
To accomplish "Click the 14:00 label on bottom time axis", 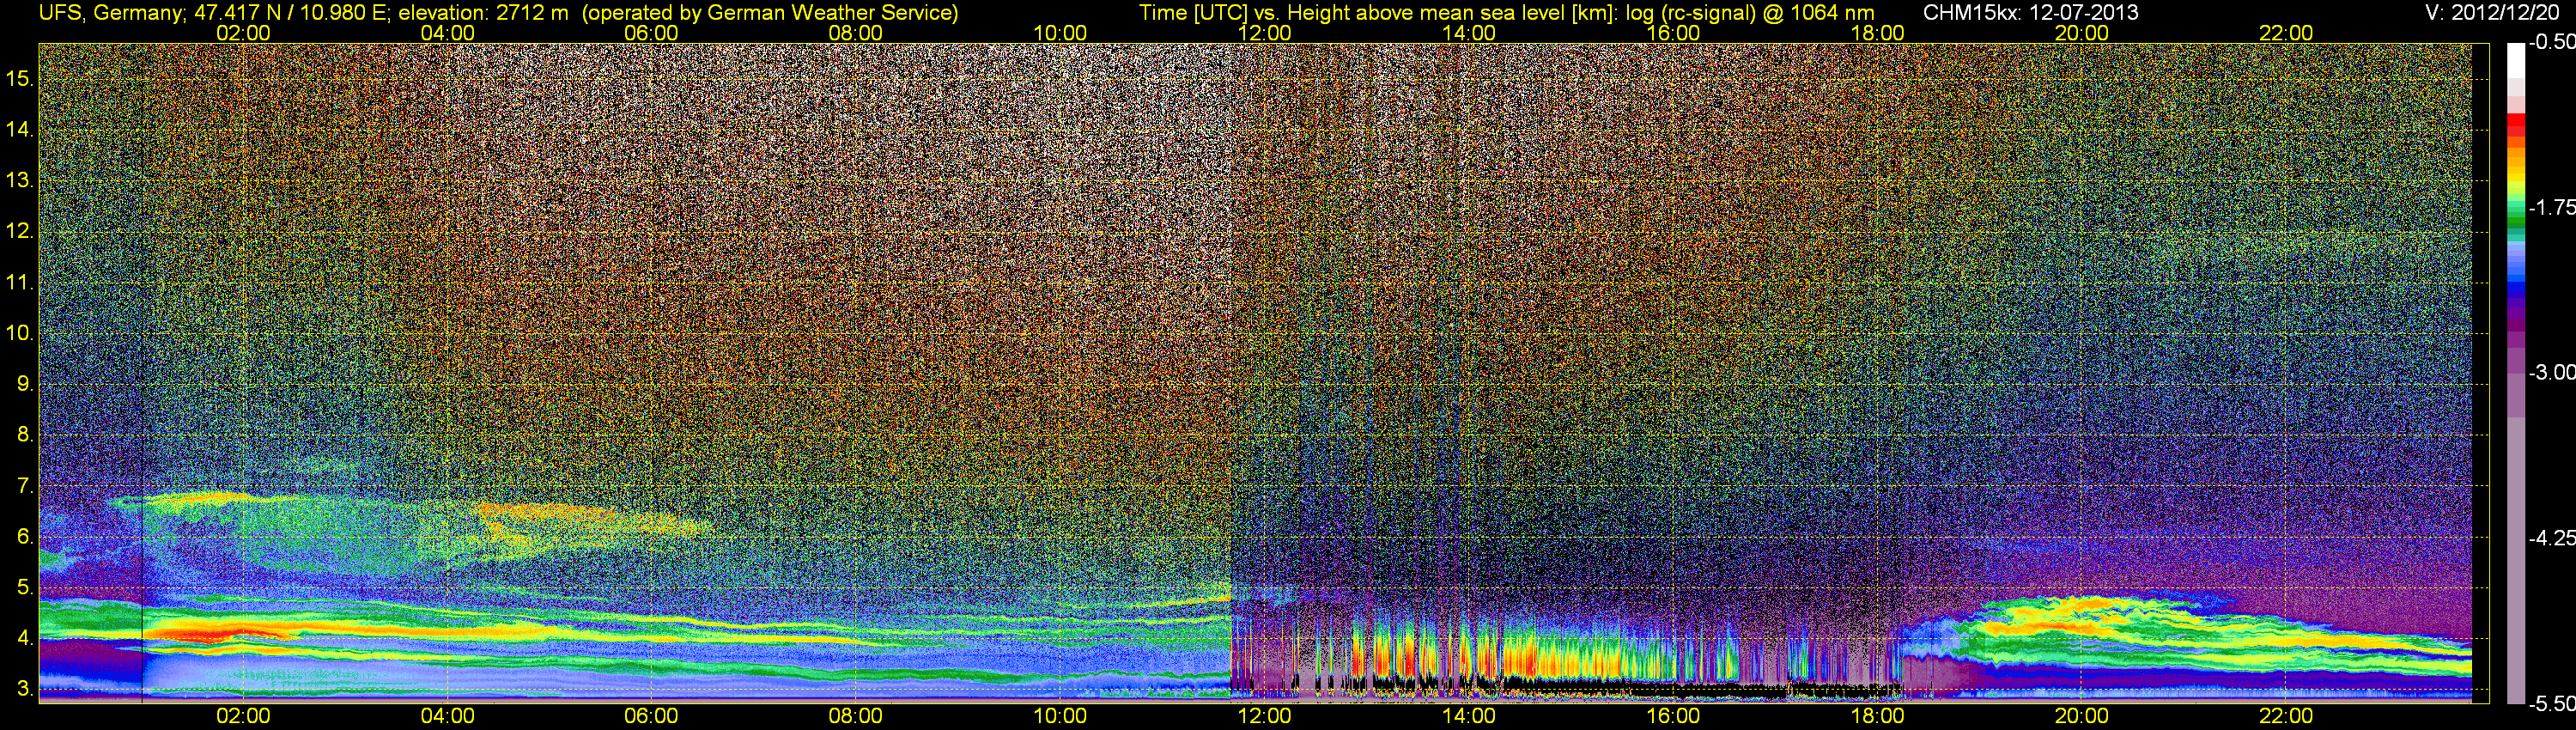I will (x=1469, y=716).
